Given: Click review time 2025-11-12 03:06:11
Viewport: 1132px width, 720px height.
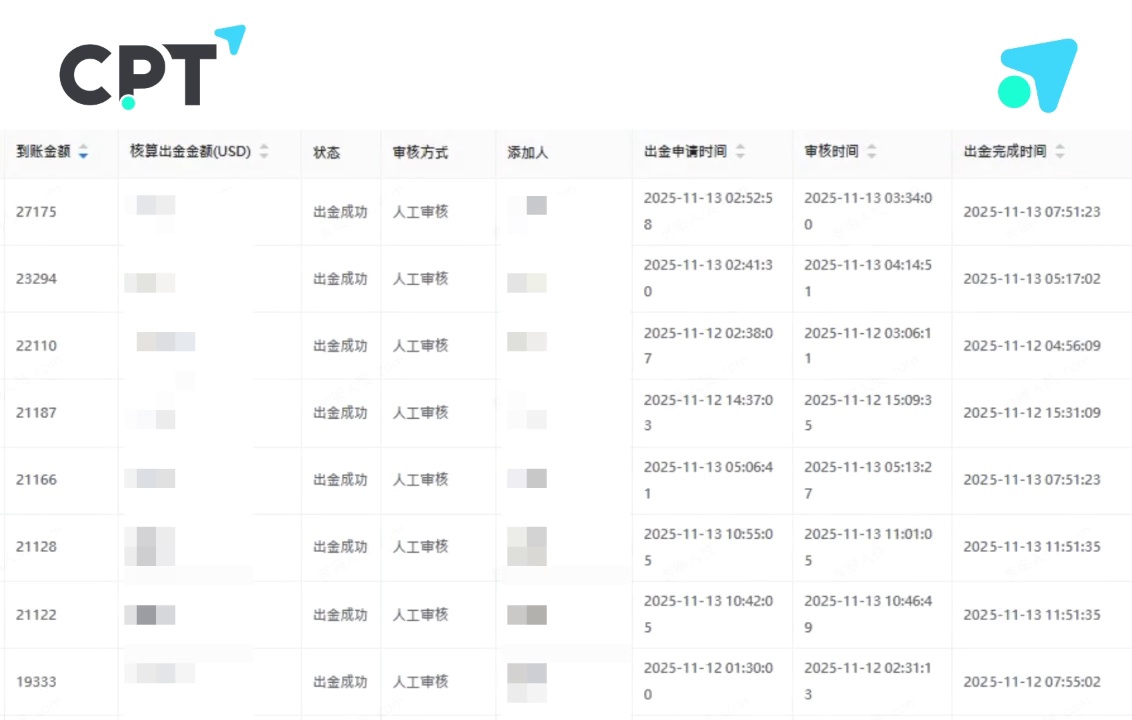Looking at the screenshot, I should click(x=868, y=345).
